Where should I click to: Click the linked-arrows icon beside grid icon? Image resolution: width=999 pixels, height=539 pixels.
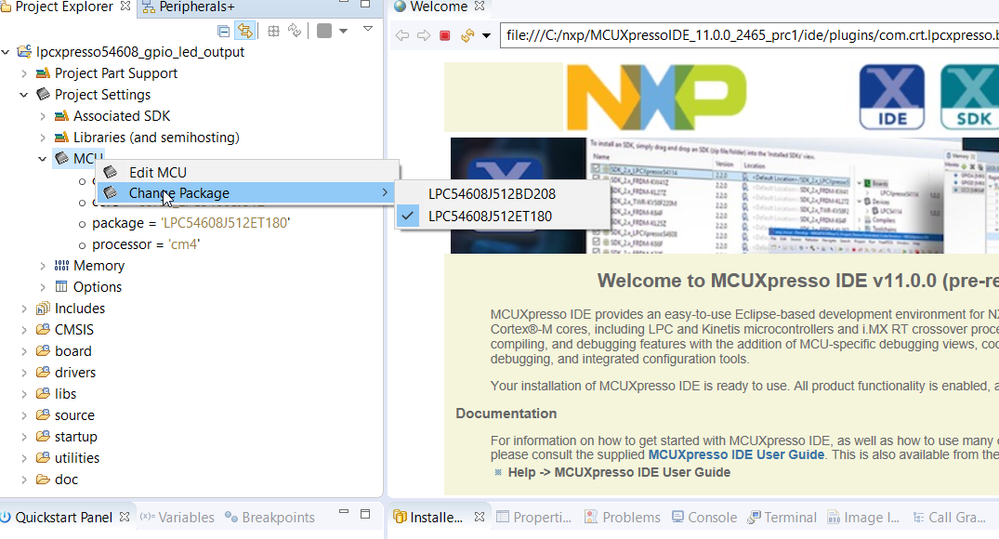coord(294,31)
